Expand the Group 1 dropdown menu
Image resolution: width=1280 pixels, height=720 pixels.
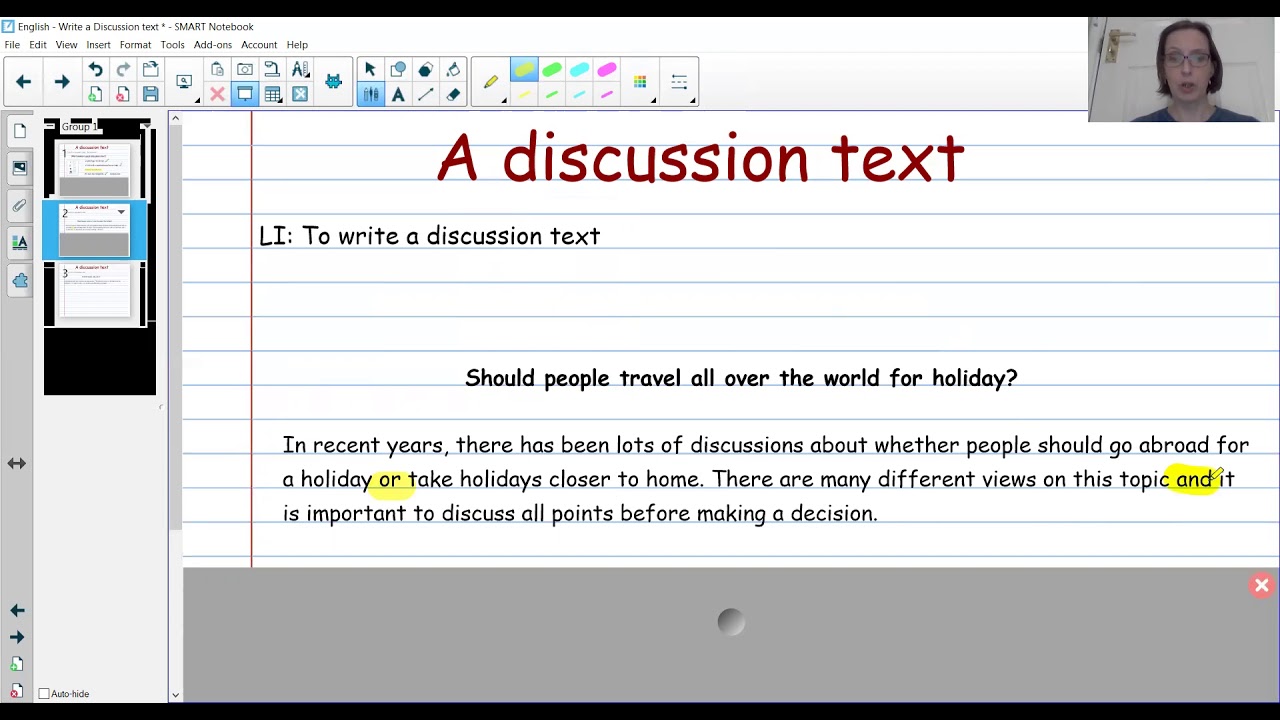146,127
